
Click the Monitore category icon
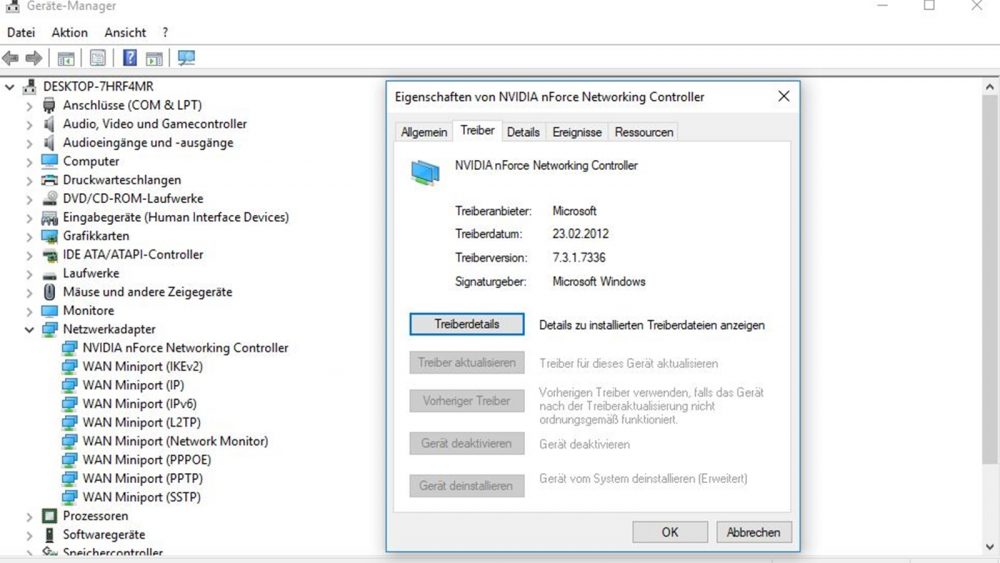[x=49, y=311]
